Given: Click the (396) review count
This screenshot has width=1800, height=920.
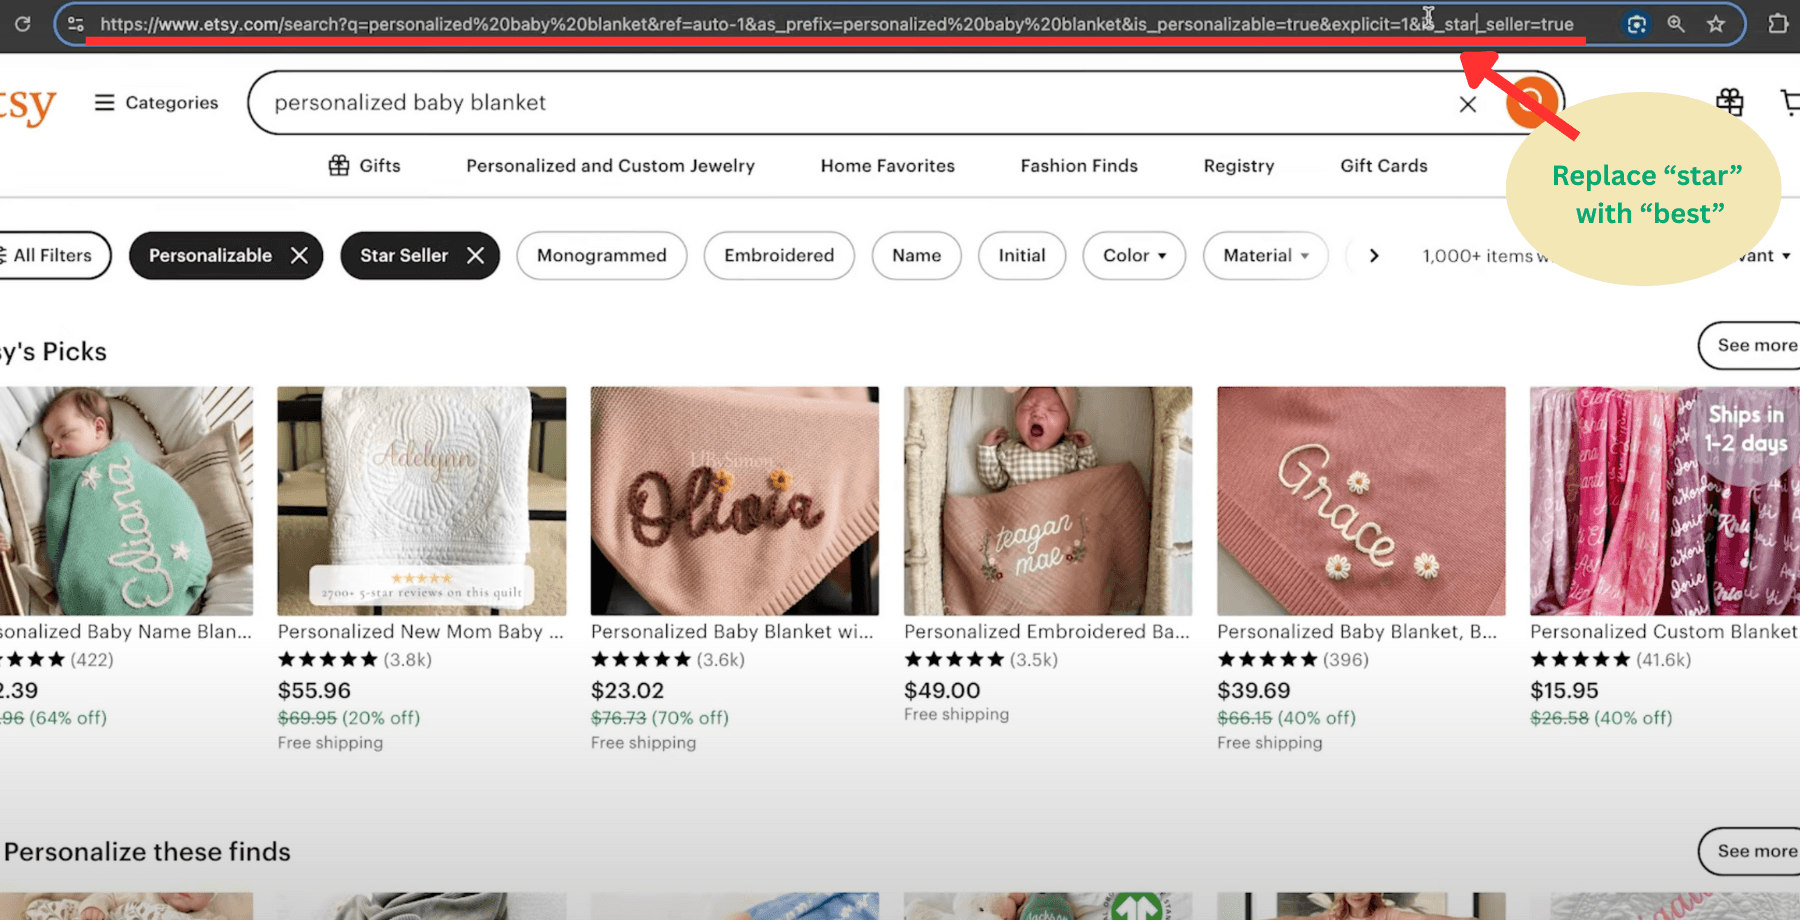Looking at the screenshot, I should 1346,660.
